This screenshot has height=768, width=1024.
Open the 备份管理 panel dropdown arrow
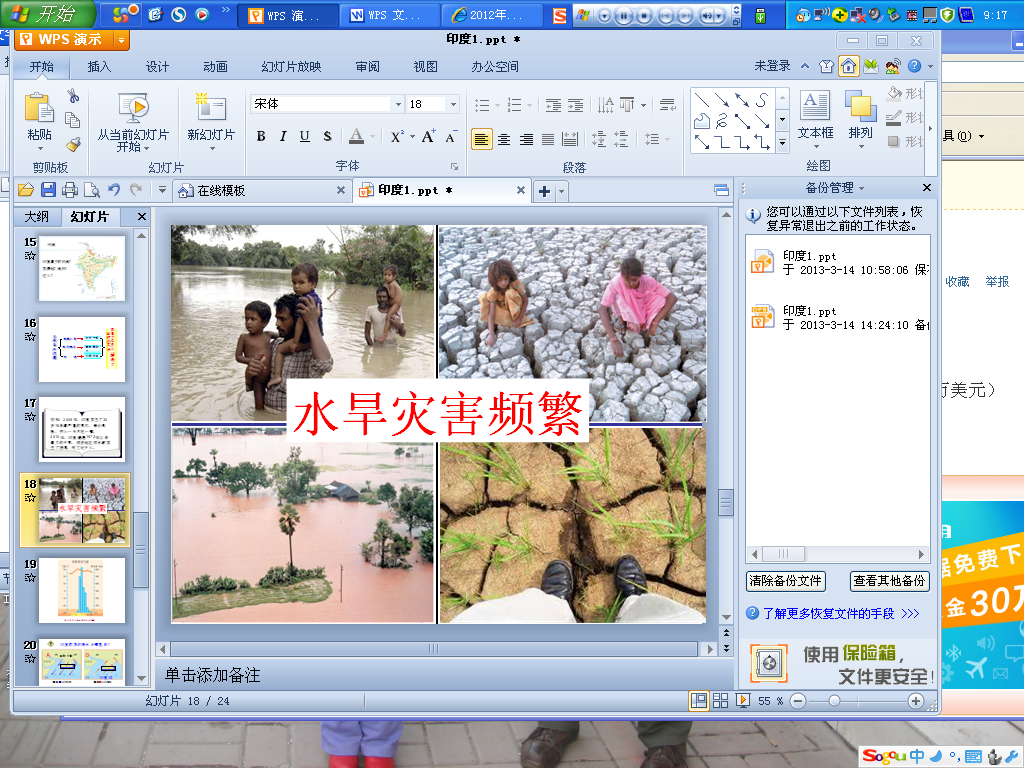861,188
